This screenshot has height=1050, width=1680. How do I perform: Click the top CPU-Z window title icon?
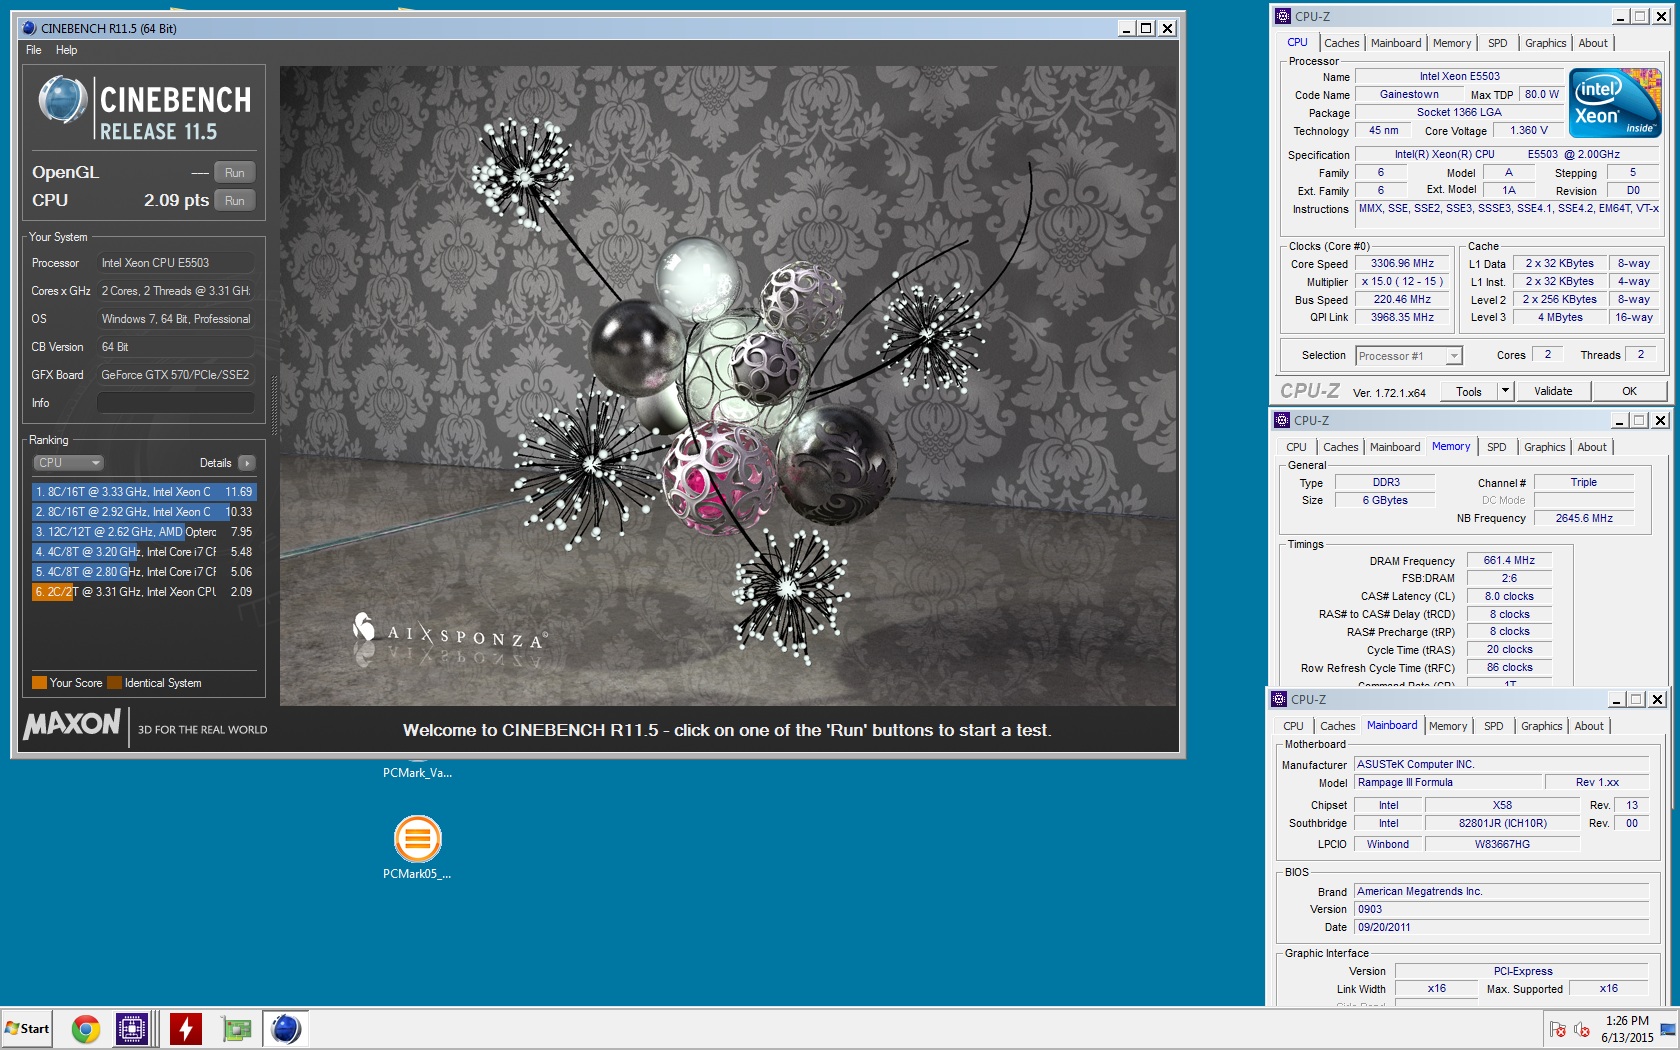(1283, 16)
